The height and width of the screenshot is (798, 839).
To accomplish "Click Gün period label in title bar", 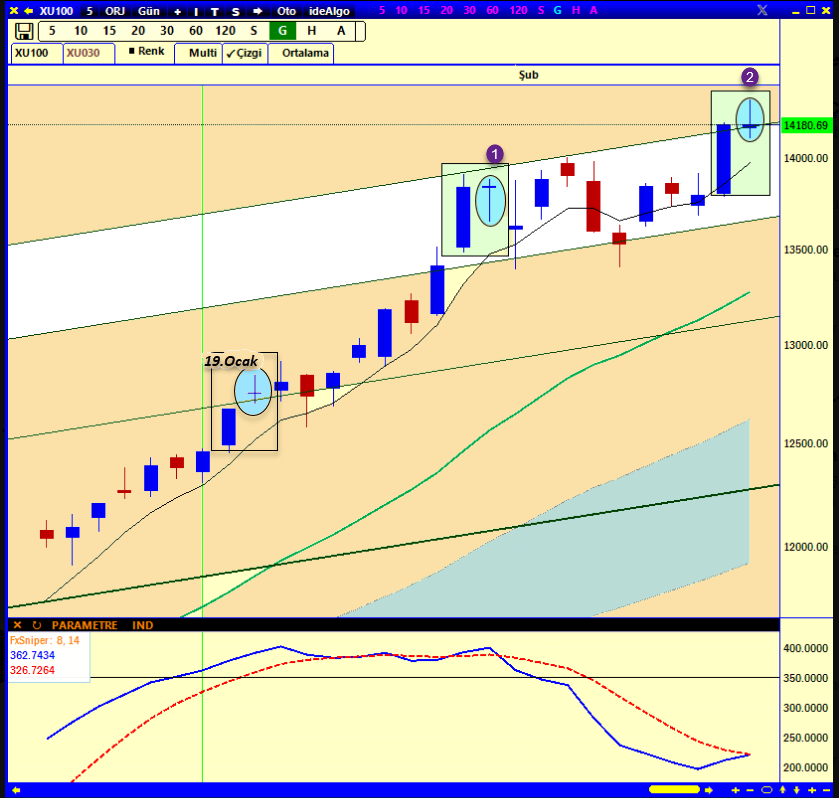I will [149, 11].
